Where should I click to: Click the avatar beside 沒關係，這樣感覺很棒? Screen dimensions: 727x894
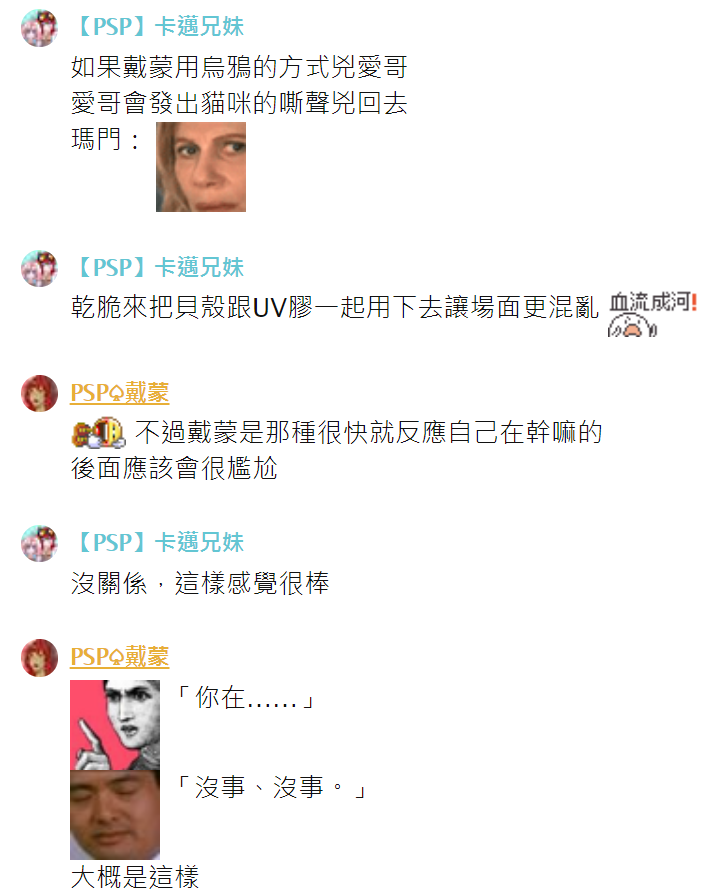[x=39, y=543]
